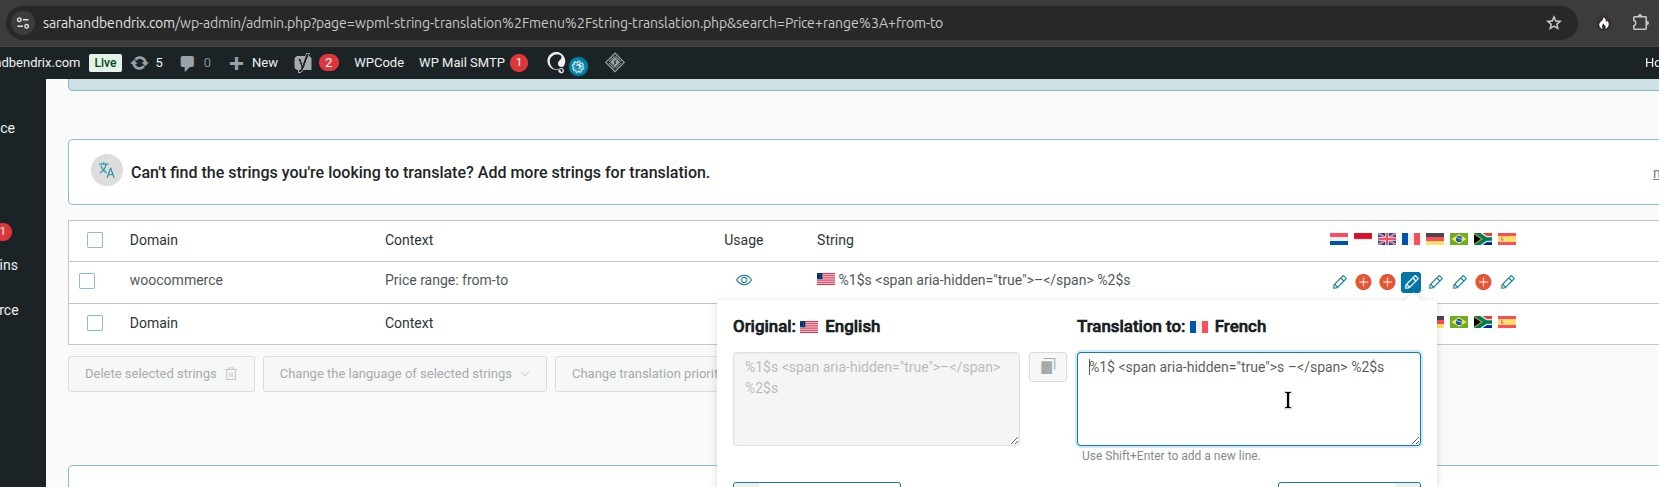
Task: Bookmark this page with star icon
Action: [x=1553, y=23]
